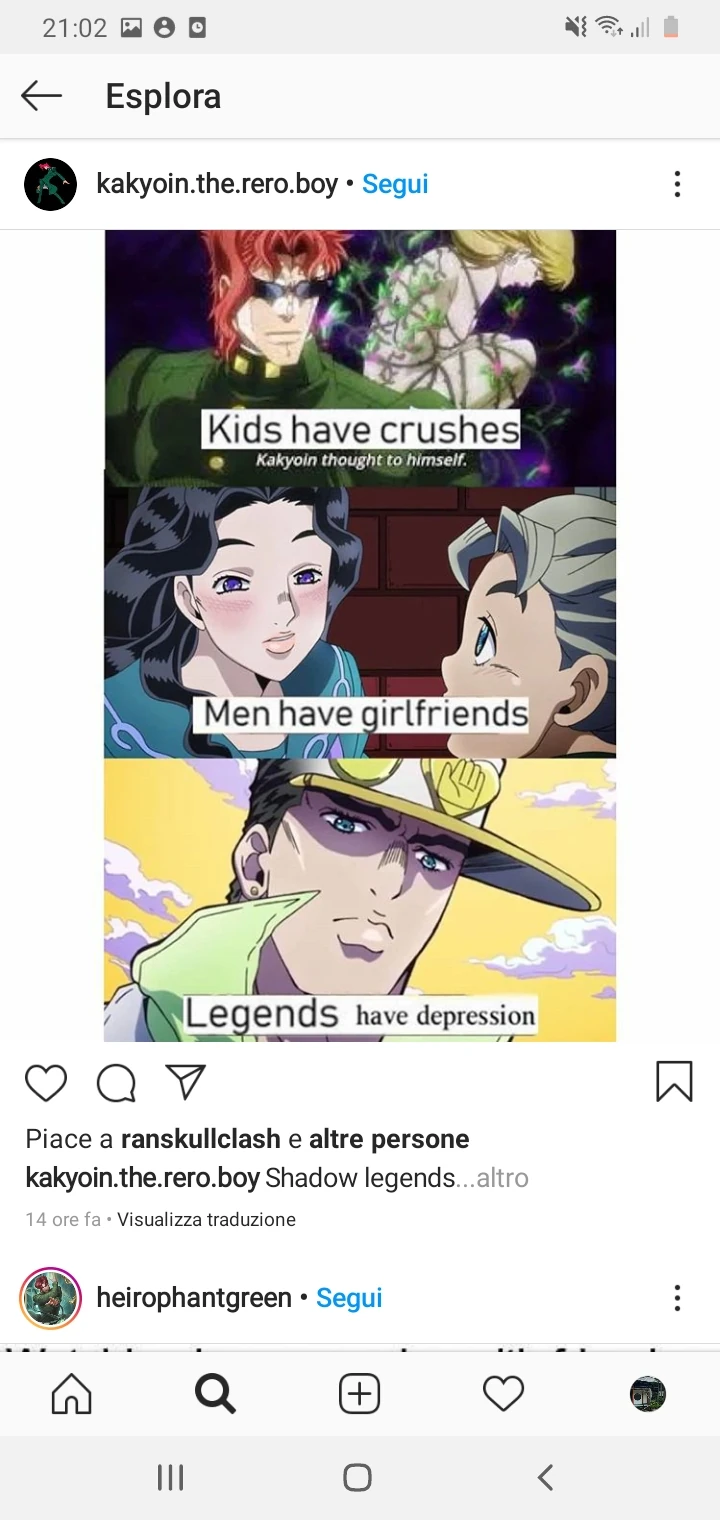This screenshot has width=720, height=1520.
Task: Open the activity heart in the bottom bar
Action: [x=503, y=1393]
